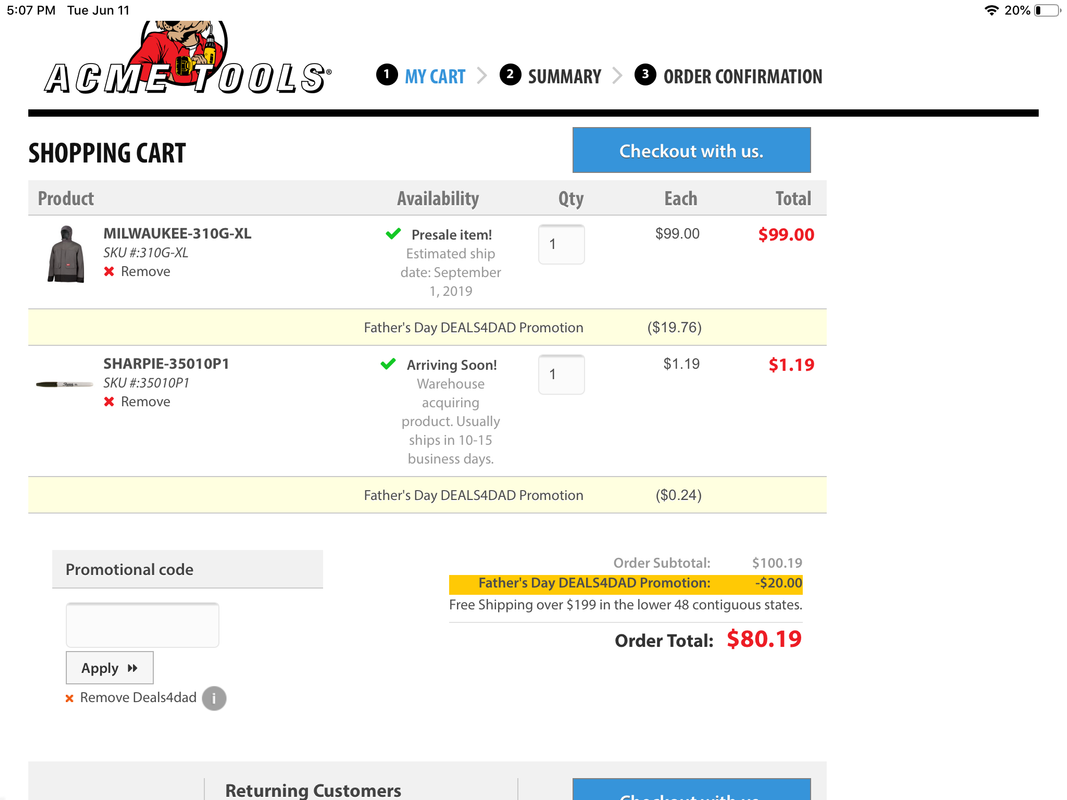Screen dimensions: 1067x800
Task: Click the Availability column header
Action: [438, 199]
